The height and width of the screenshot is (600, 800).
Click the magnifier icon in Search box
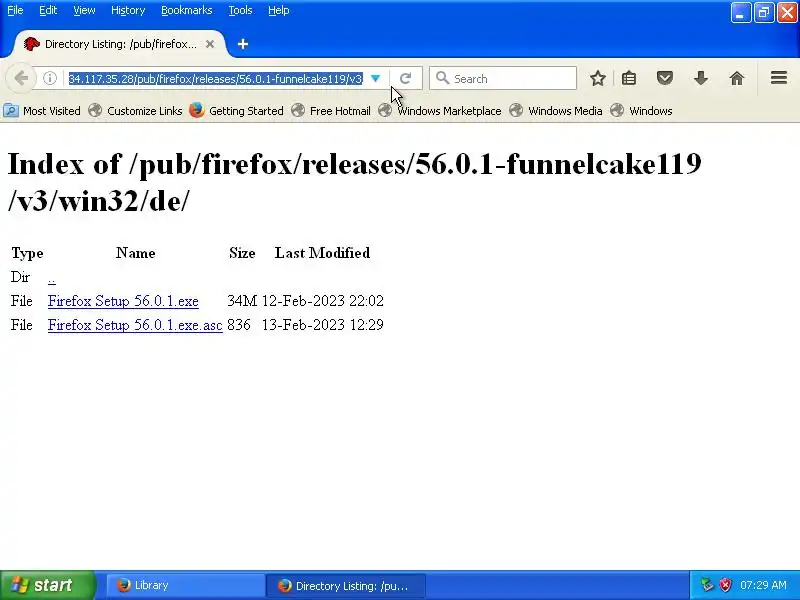pyautogui.click(x=442, y=78)
